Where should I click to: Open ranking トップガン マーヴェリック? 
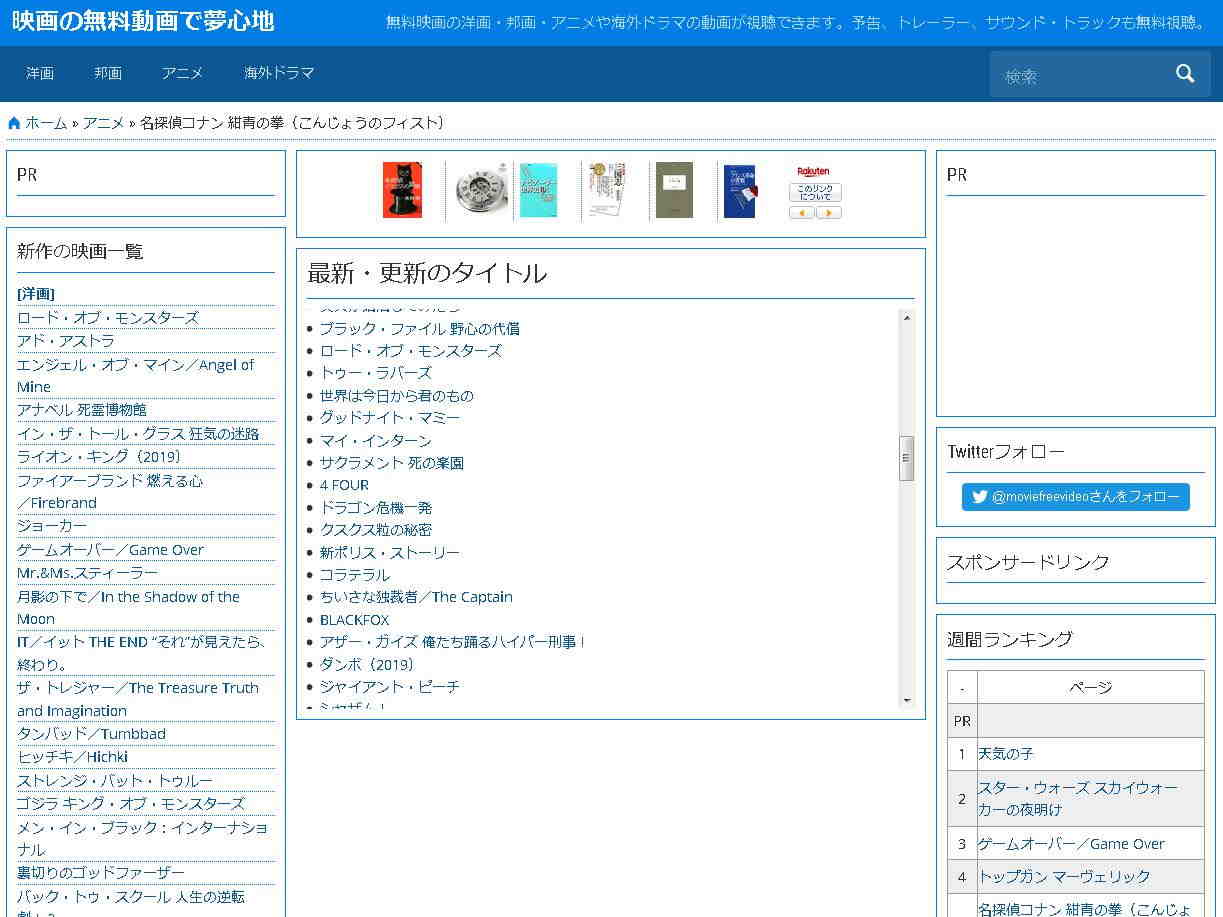tap(1064, 876)
